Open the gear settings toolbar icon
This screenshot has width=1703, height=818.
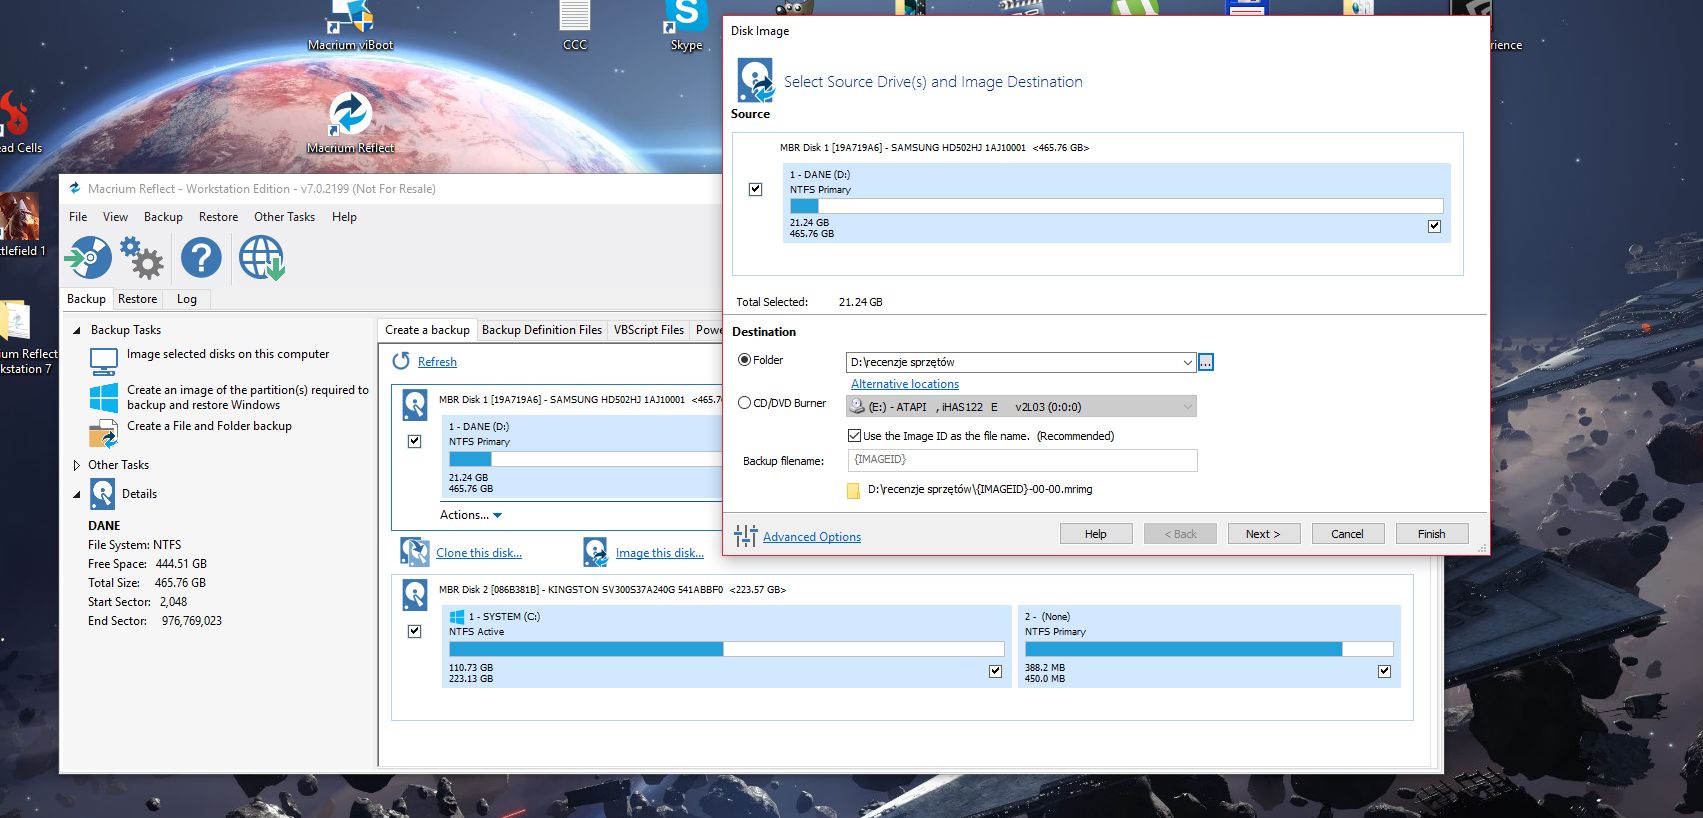[x=142, y=257]
